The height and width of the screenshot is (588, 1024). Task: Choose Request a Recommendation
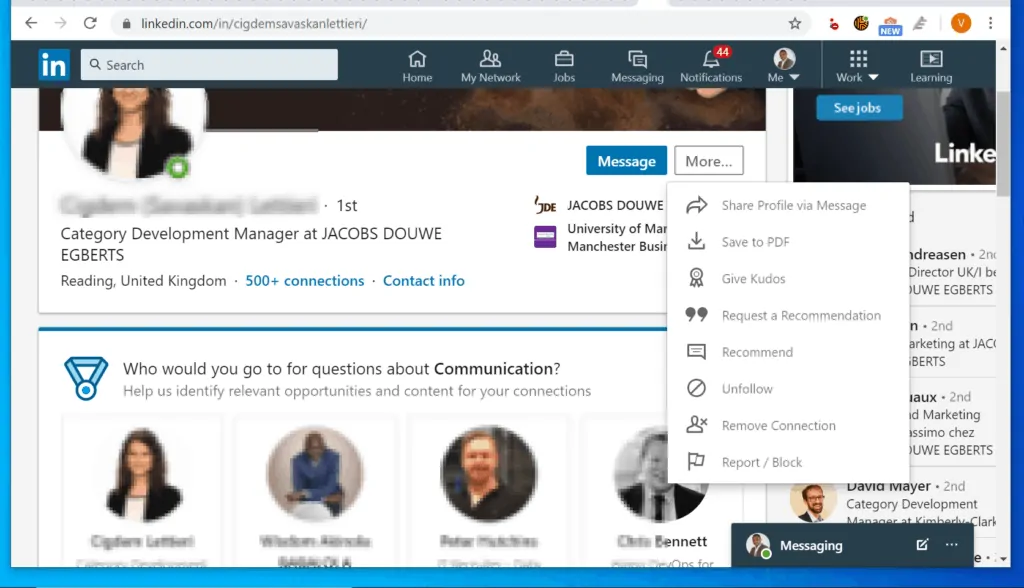click(788, 316)
